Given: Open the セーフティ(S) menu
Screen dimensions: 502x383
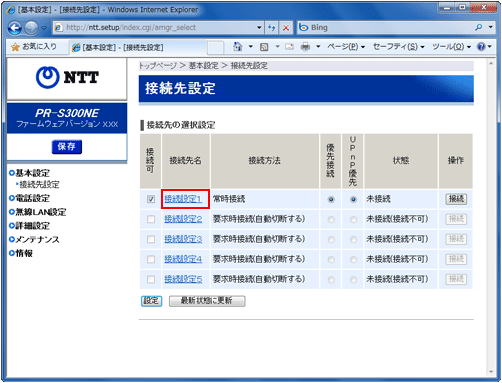Looking at the screenshot, I should [x=398, y=47].
